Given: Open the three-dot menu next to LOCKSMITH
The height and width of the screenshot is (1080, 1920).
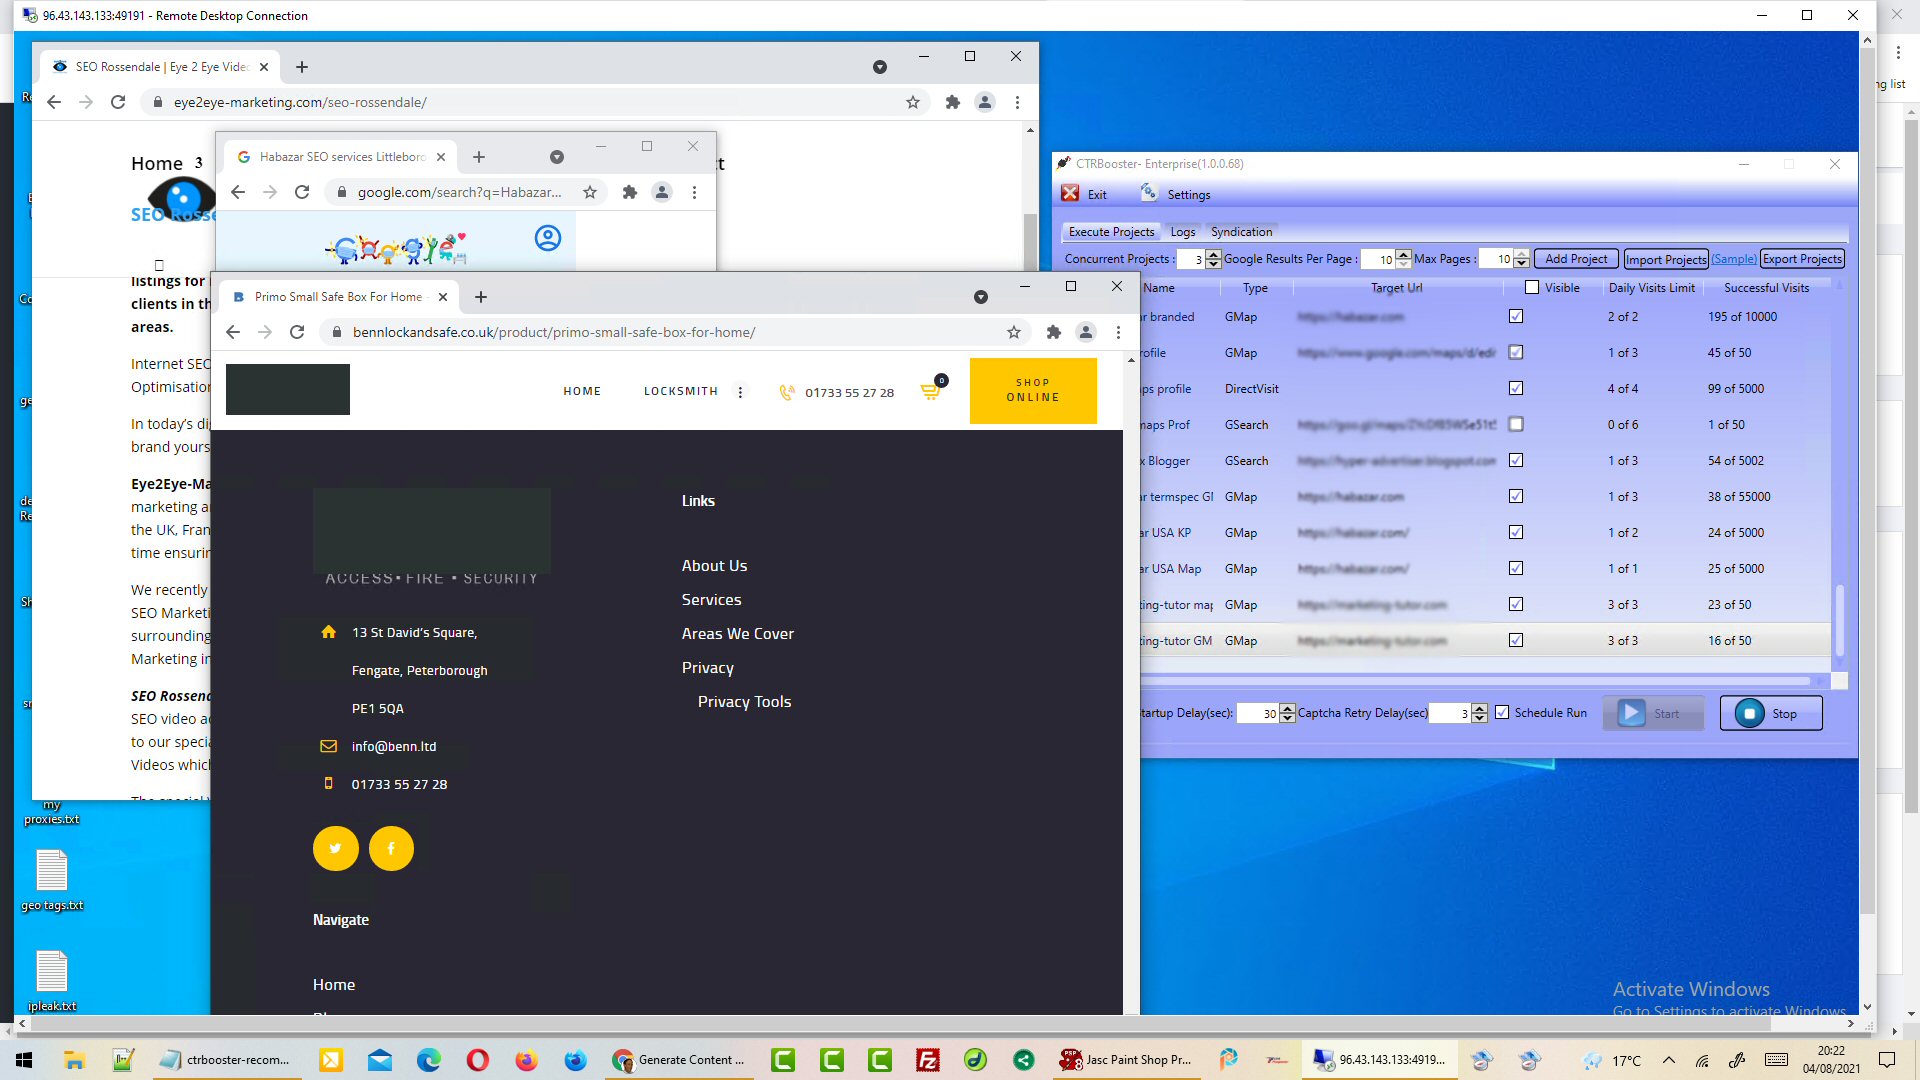Looking at the screenshot, I should pos(740,392).
